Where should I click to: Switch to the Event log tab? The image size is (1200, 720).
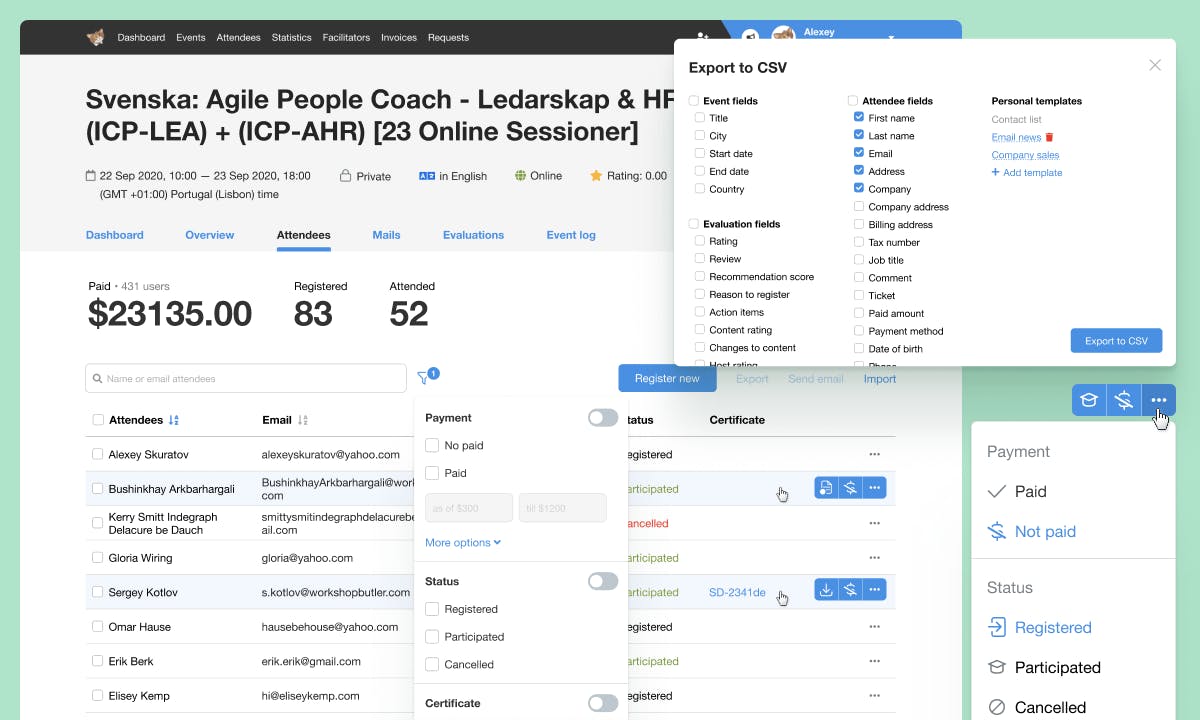tap(571, 235)
